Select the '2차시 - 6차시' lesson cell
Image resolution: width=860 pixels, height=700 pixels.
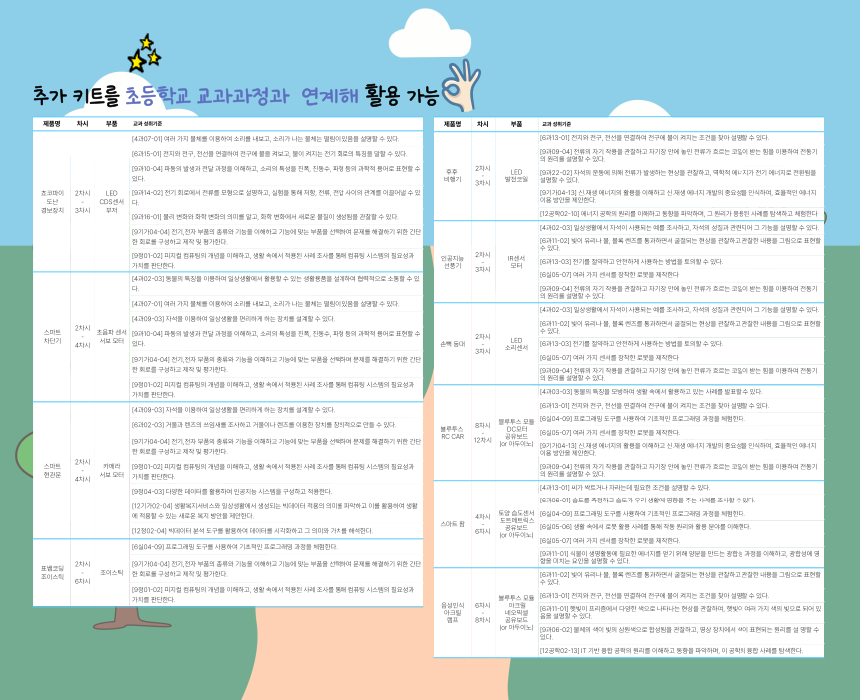point(82,572)
